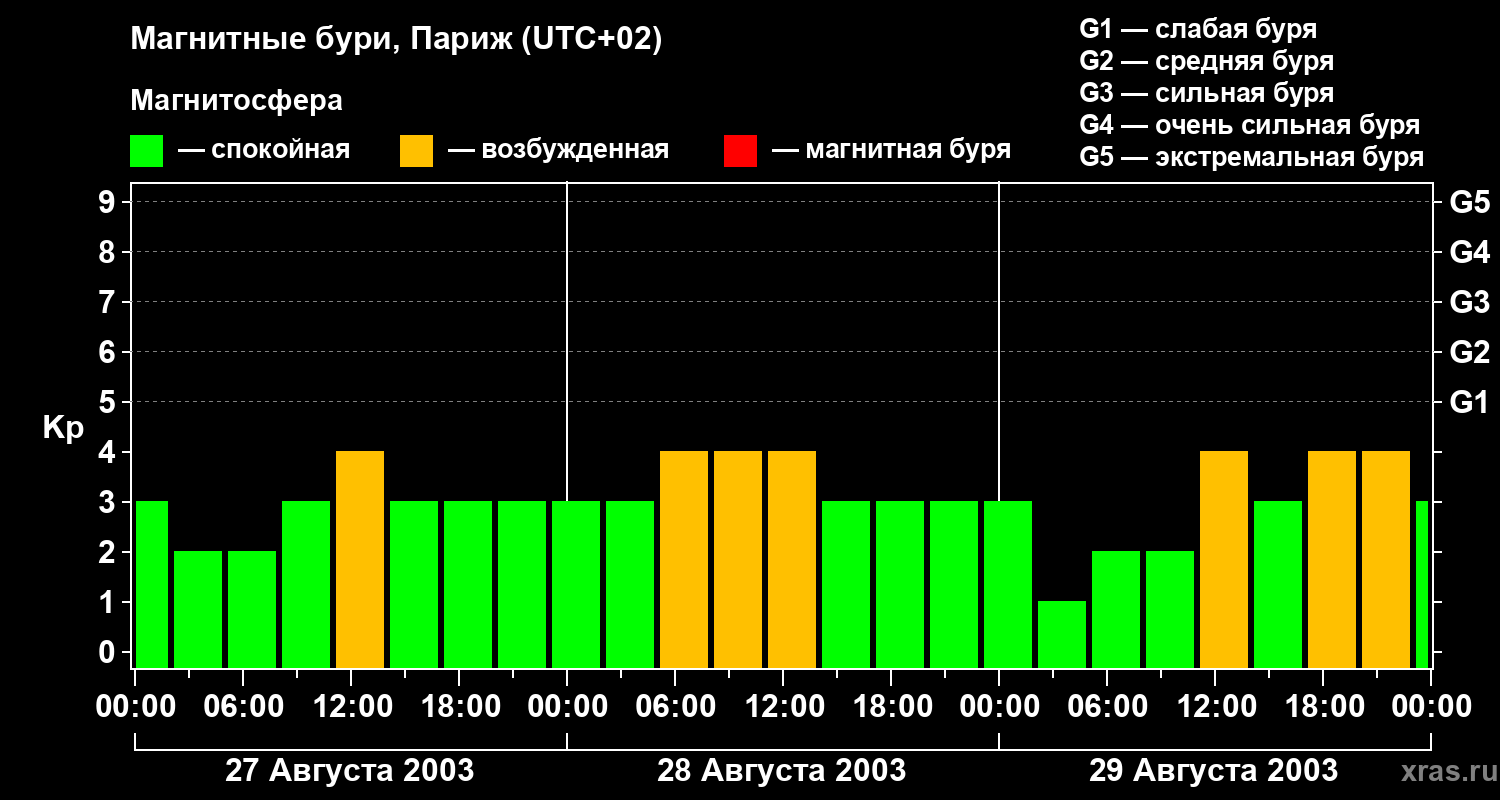Click 'G5 — экстремальная буря' text
The width and height of the screenshot is (1500, 800).
(1252, 157)
